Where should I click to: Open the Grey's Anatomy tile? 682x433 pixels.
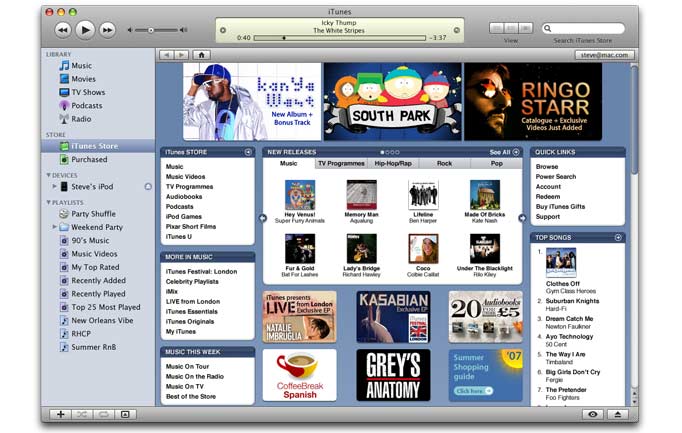[x=393, y=375]
